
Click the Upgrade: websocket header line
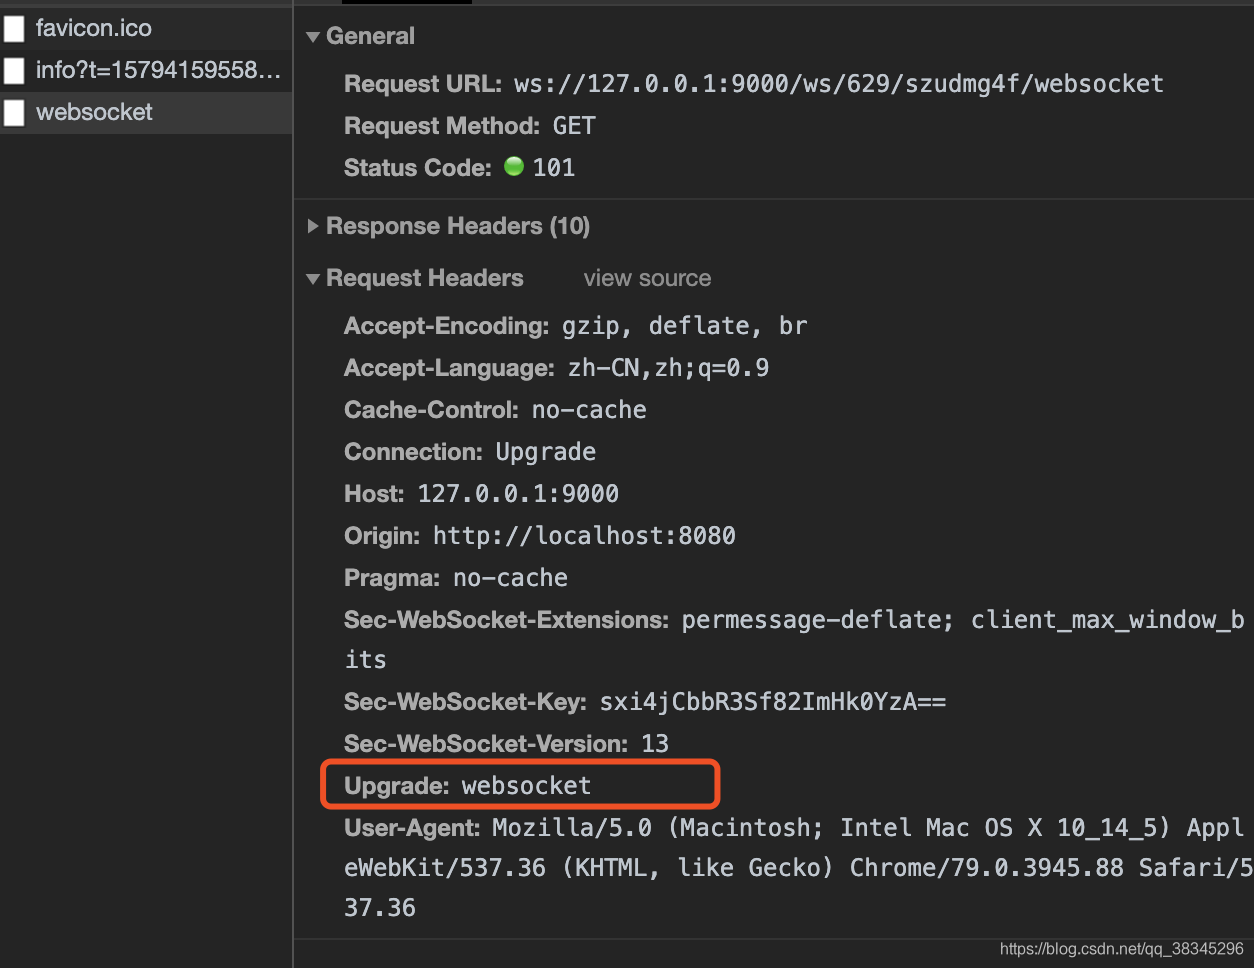[x=467, y=786]
